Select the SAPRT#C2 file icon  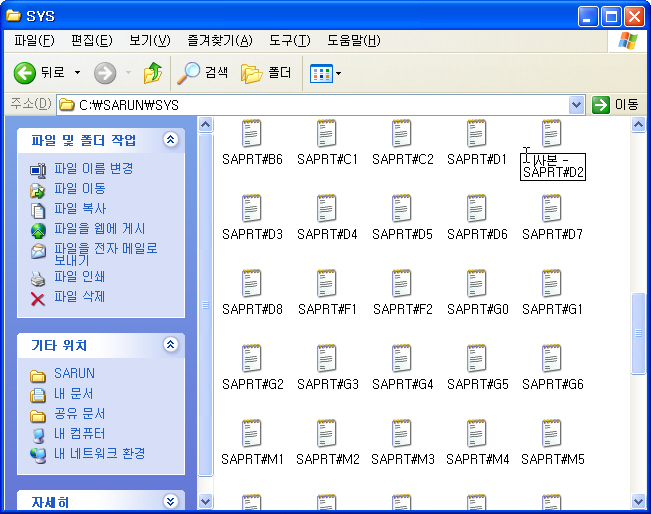pos(402,133)
